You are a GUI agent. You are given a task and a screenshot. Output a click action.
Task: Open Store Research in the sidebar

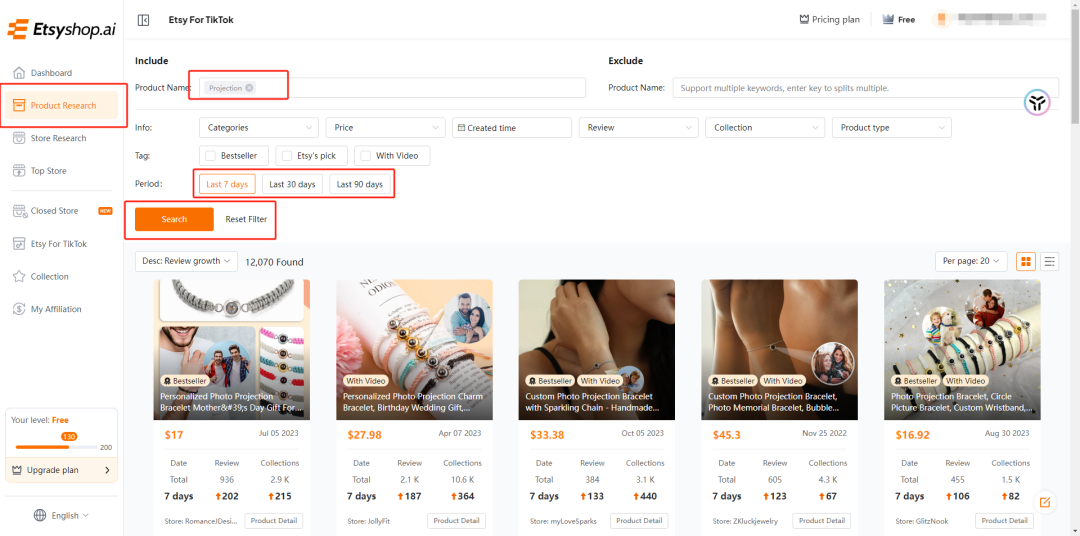[x=61, y=138]
